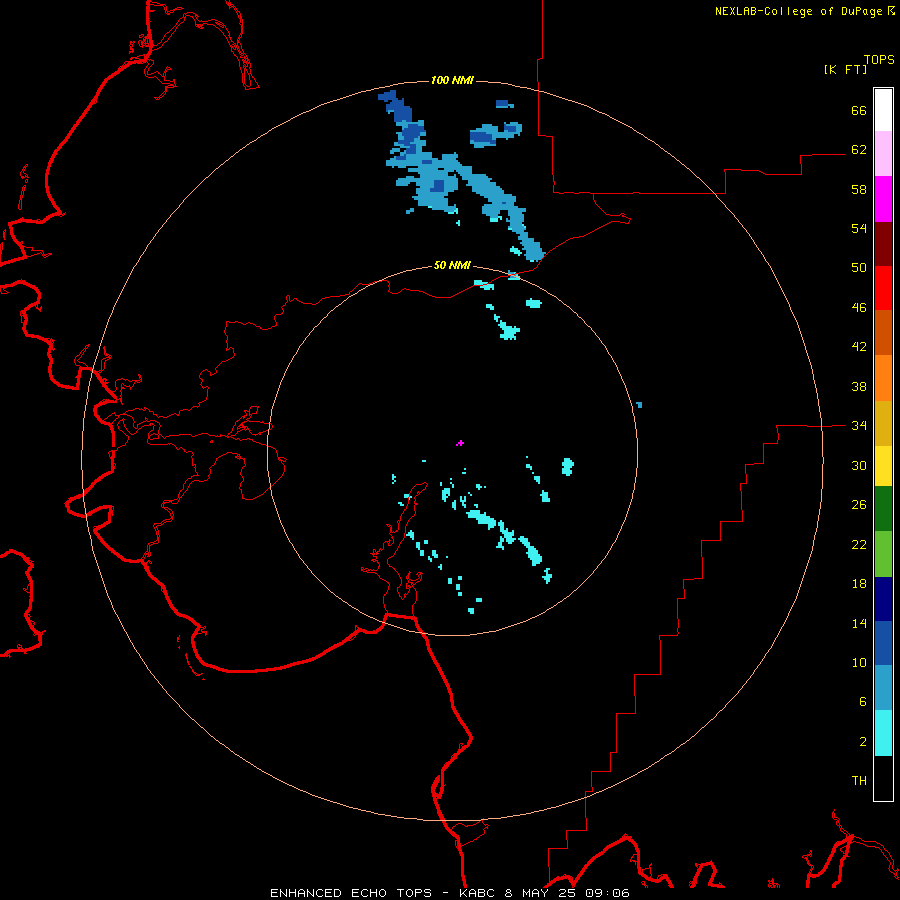Click the "100 NMI" range ring label
Viewport: 900px width, 900px height.
[452, 80]
